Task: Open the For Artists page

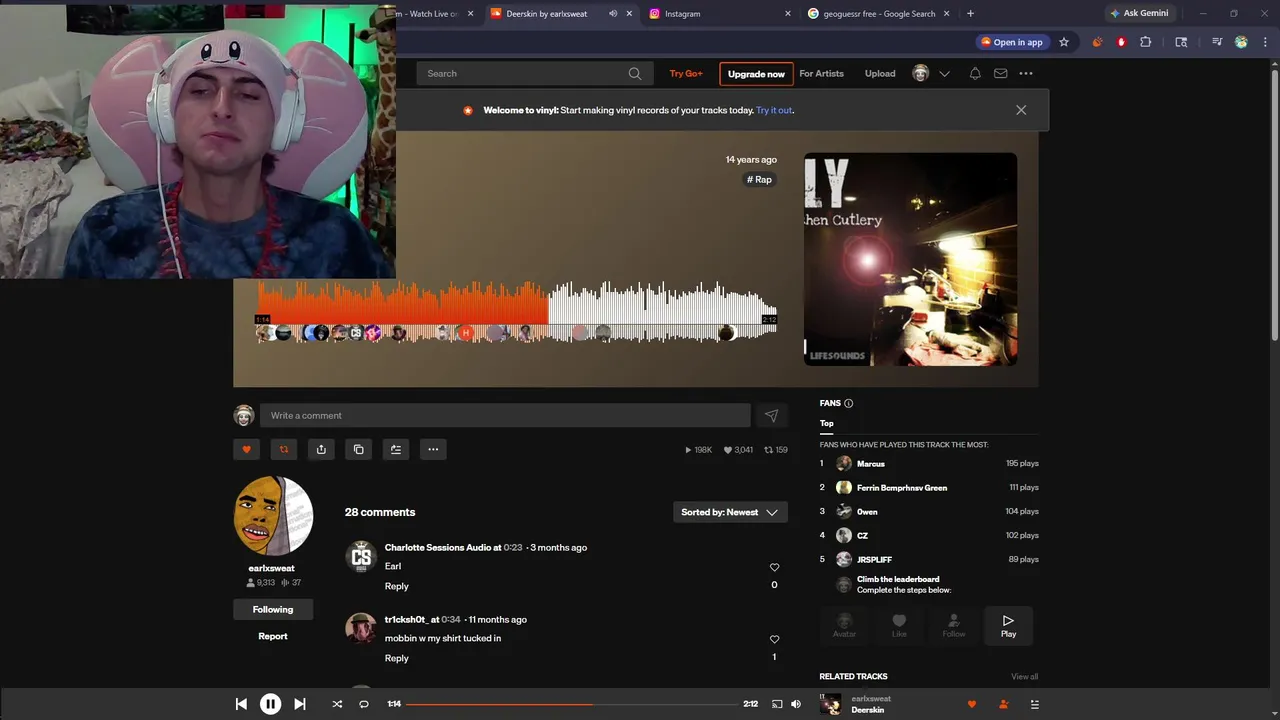Action: coord(821,73)
